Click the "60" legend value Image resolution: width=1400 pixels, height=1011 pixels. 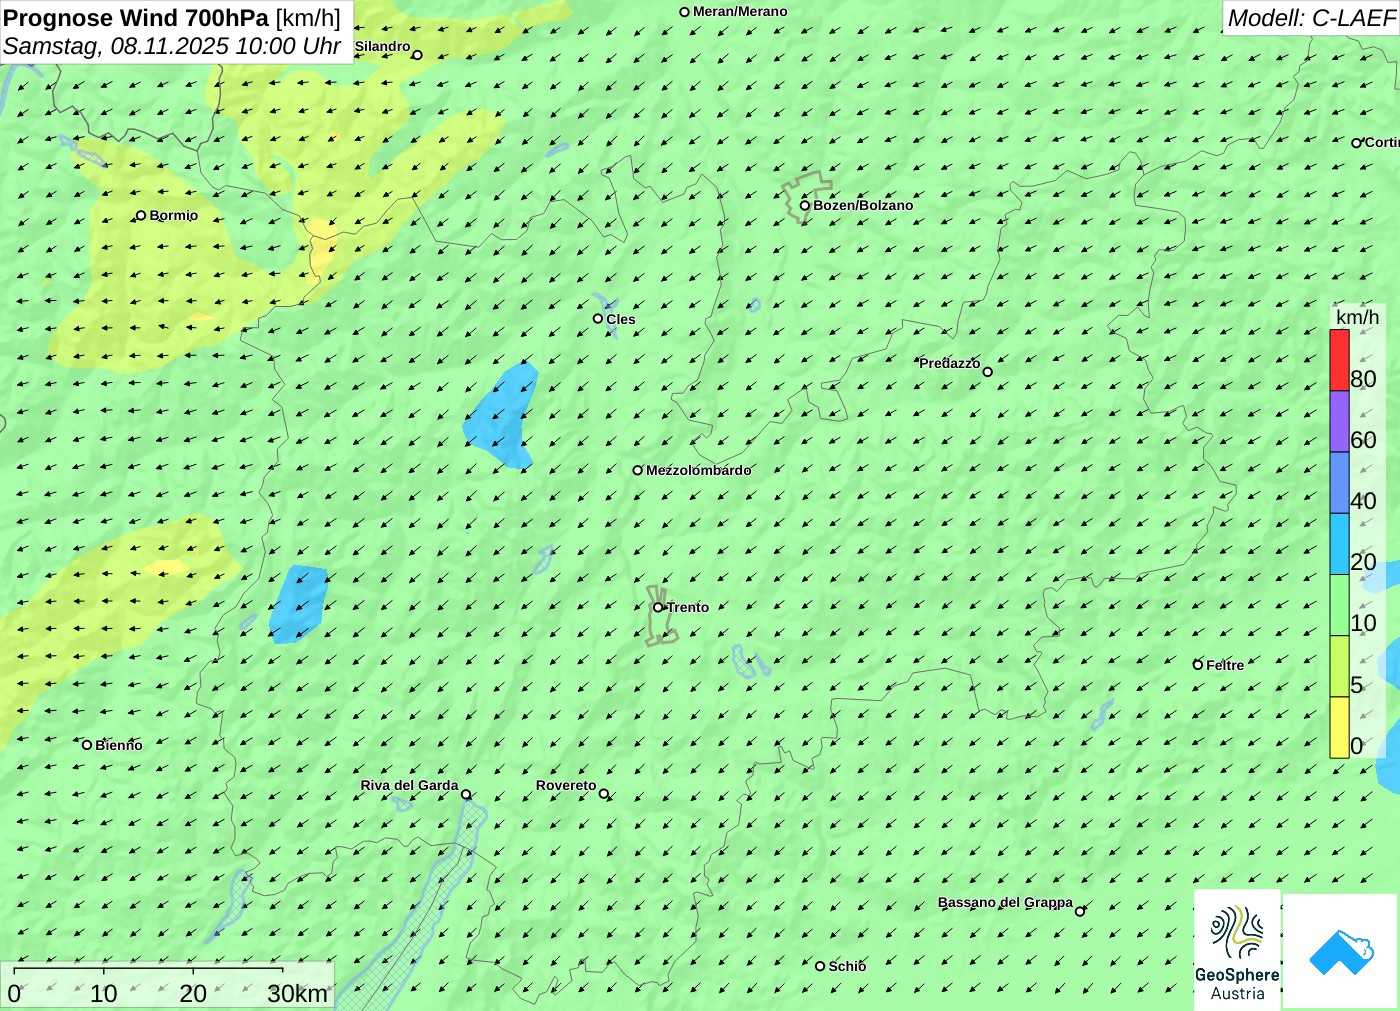(1363, 440)
